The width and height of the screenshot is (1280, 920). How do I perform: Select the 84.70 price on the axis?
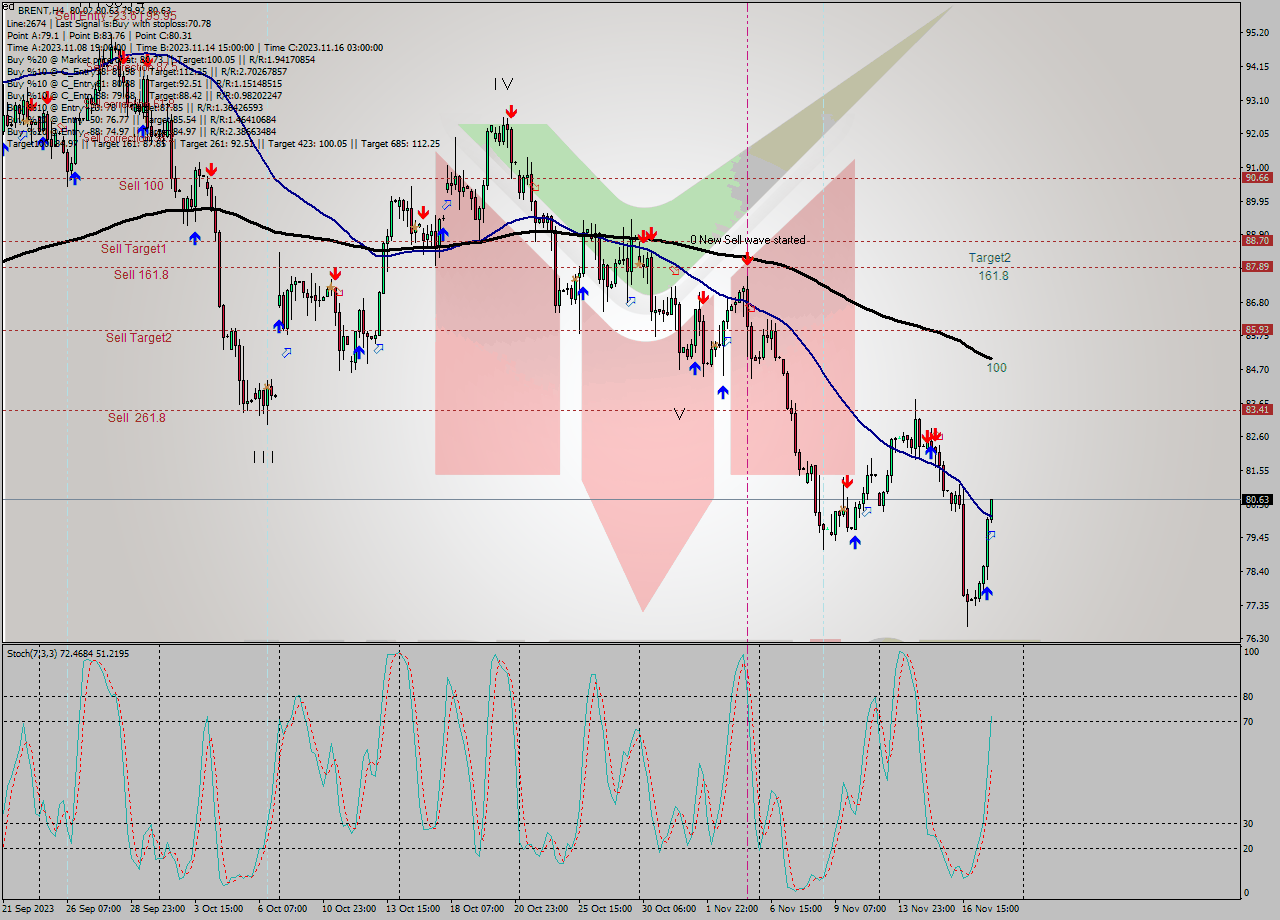tap(1257, 369)
